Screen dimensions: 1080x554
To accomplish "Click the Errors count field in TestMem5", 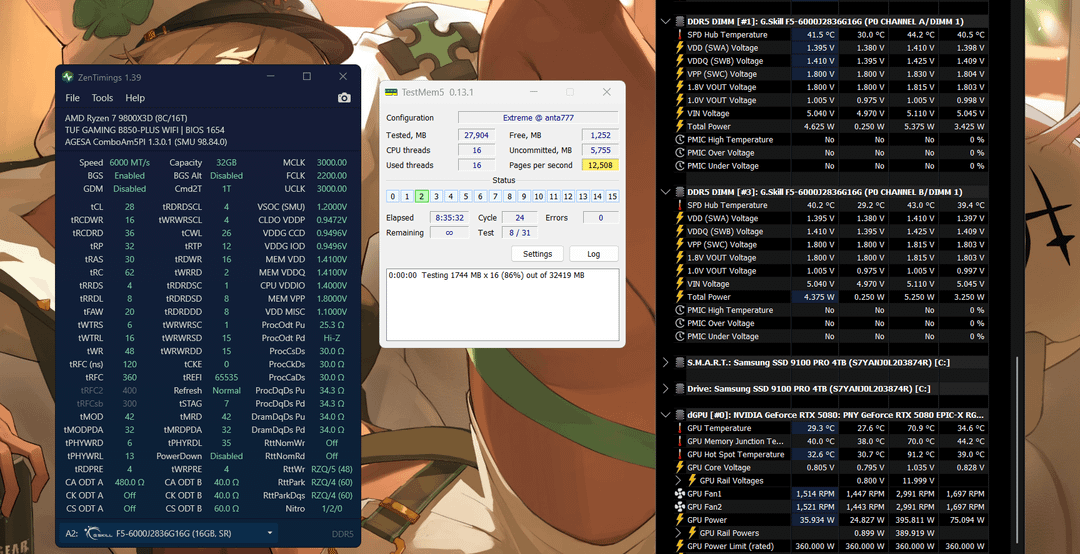I will pyautogui.click(x=601, y=218).
